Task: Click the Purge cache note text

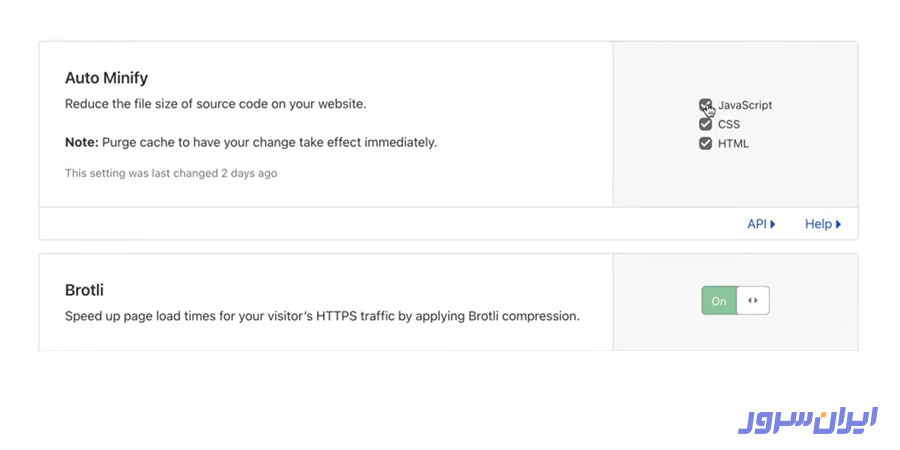Action: coord(251,142)
